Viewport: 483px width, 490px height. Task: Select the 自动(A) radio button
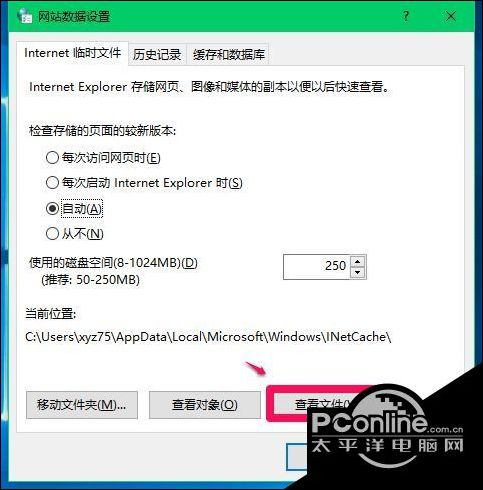[x=74, y=209]
